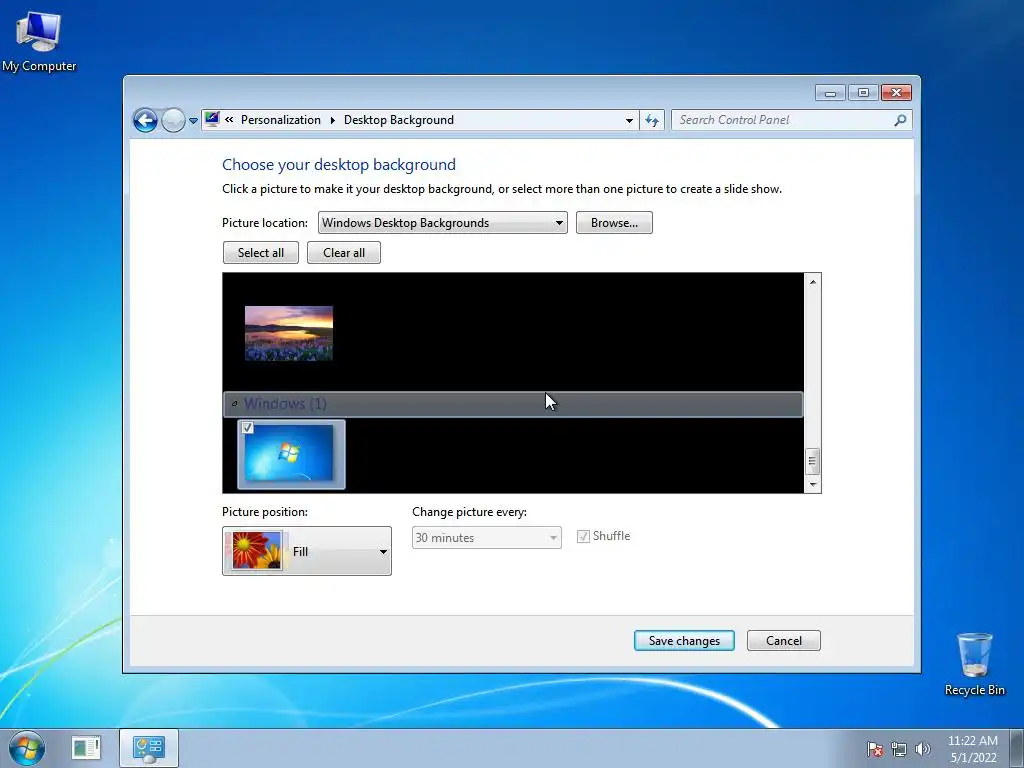Minimize the Desktop Background window
This screenshot has width=1024, height=768.
click(830, 93)
